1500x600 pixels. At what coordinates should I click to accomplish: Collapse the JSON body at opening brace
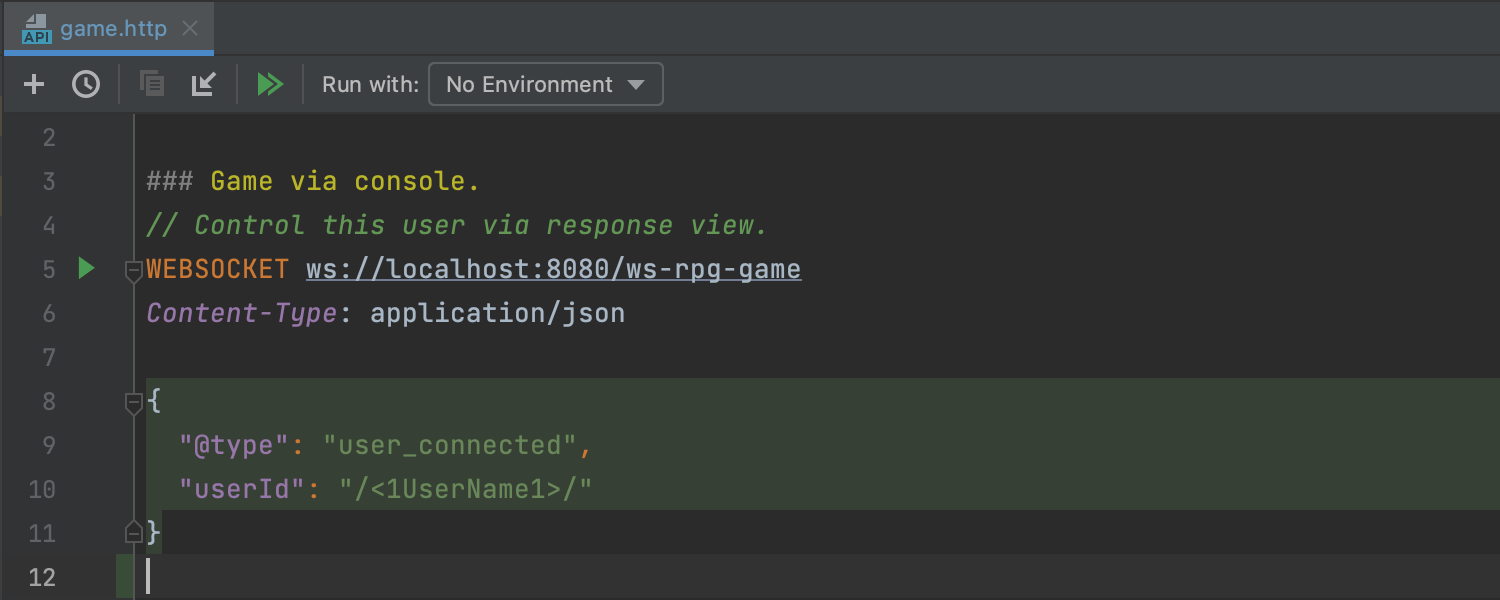click(133, 402)
